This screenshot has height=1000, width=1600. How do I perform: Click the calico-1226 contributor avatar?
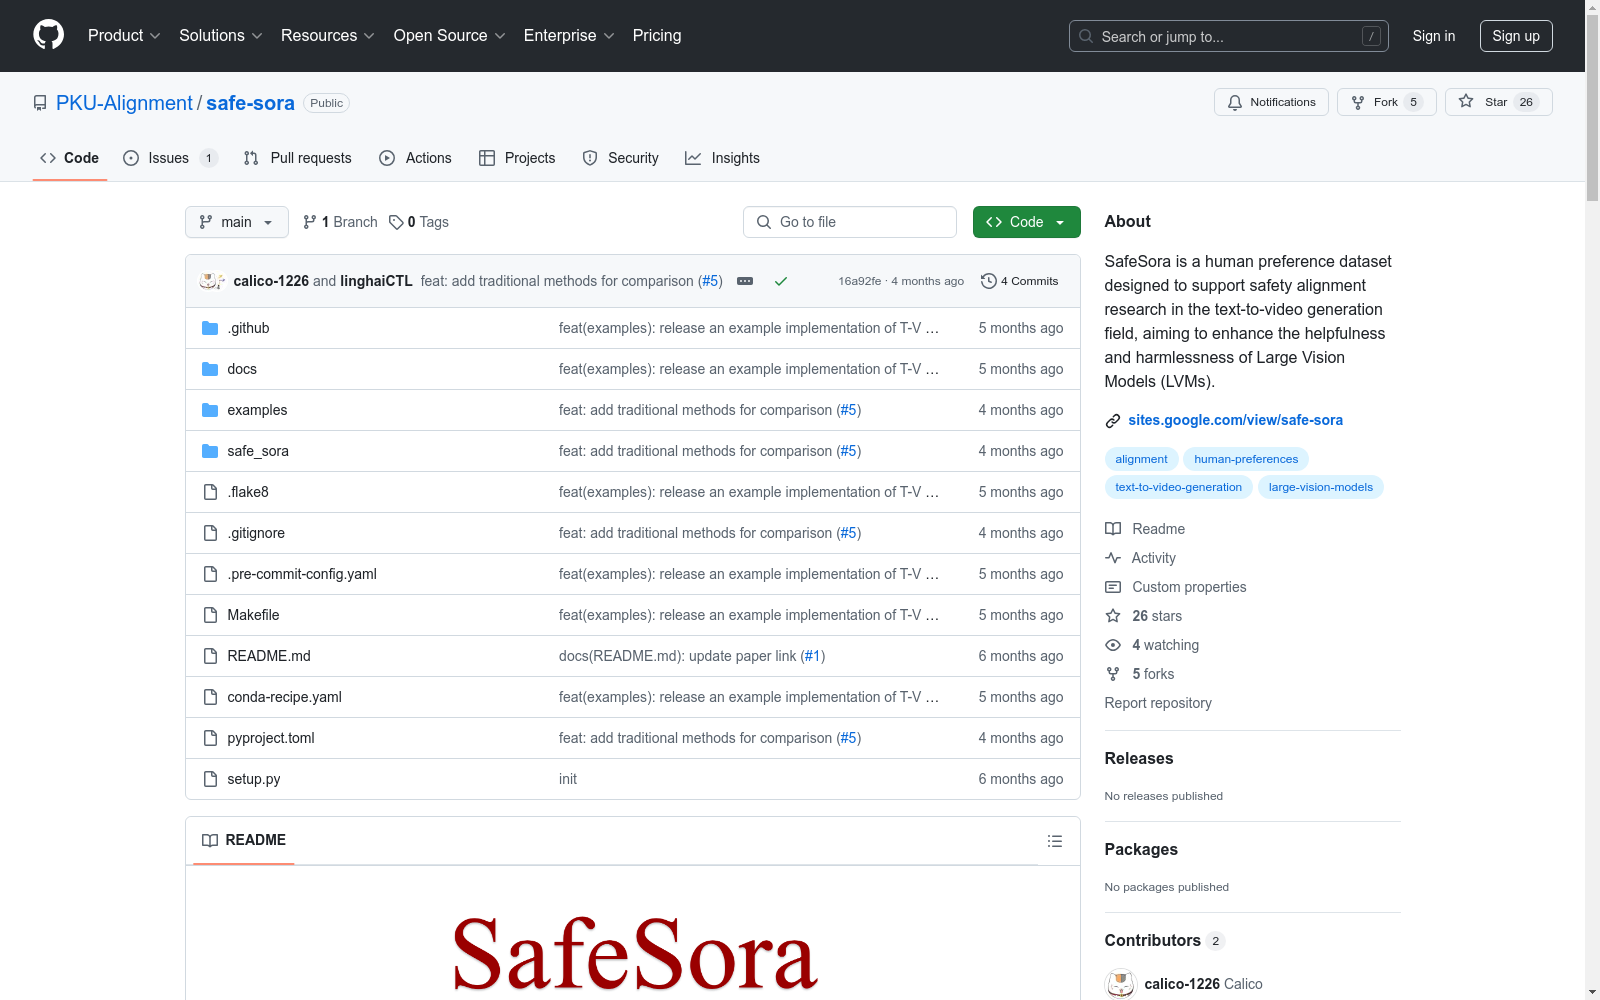[1120, 984]
